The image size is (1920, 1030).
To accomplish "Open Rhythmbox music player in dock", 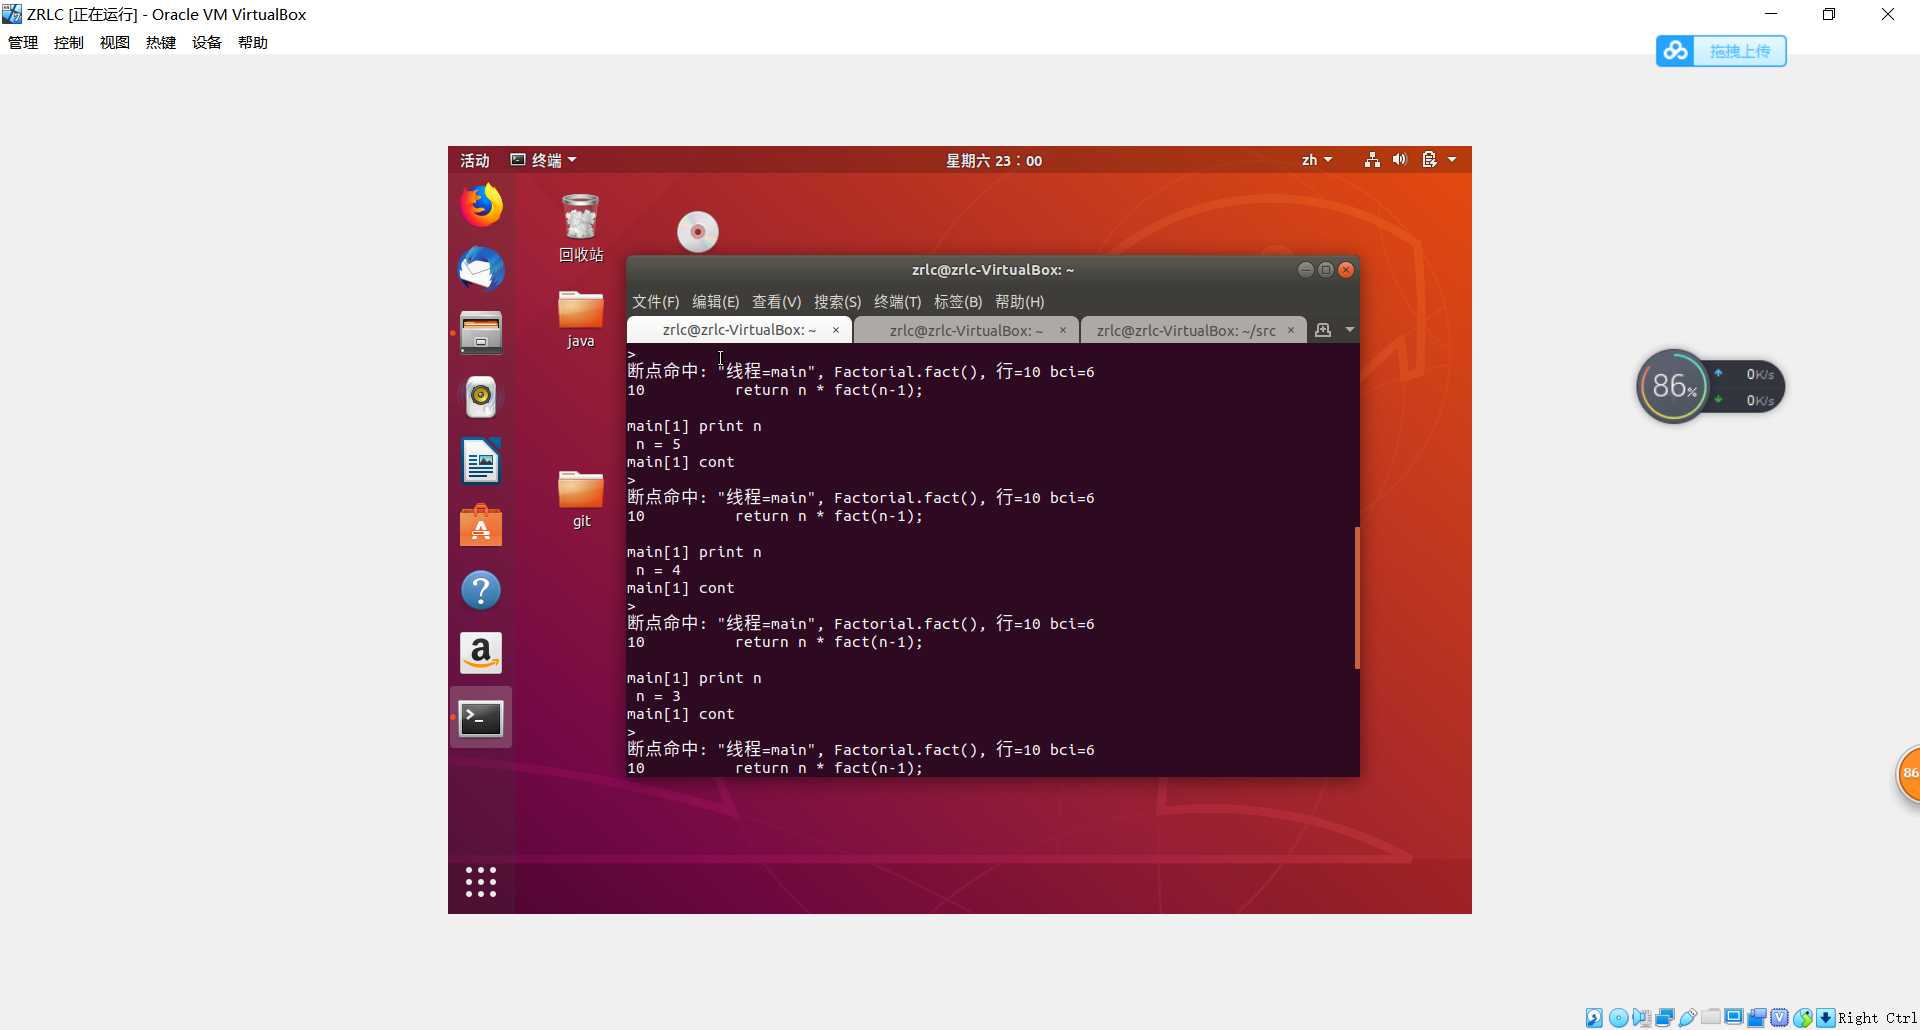I will pos(481,397).
